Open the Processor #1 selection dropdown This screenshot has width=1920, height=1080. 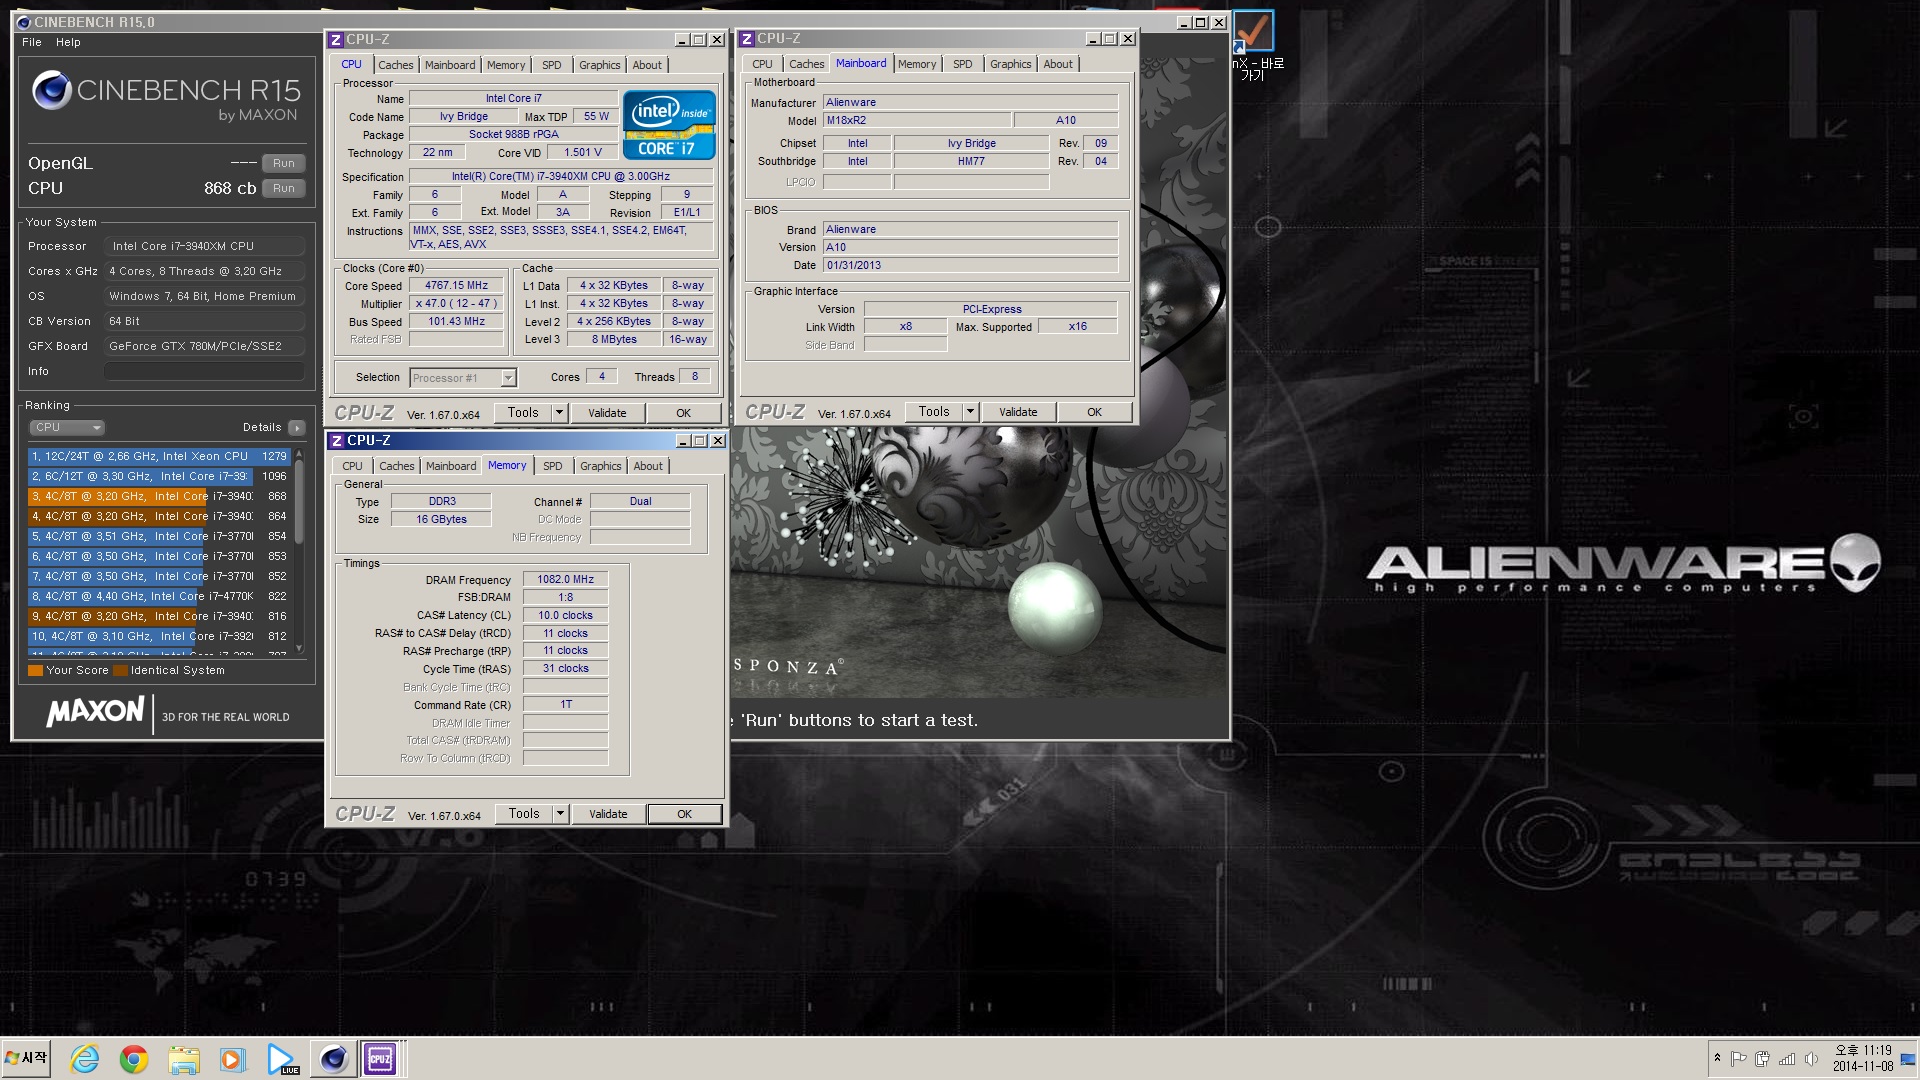point(463,378)
